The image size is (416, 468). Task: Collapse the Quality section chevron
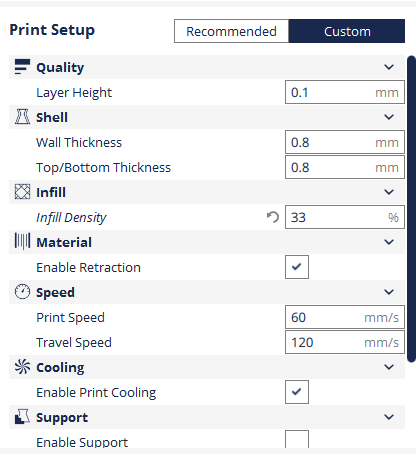click(x=389, y=67)
